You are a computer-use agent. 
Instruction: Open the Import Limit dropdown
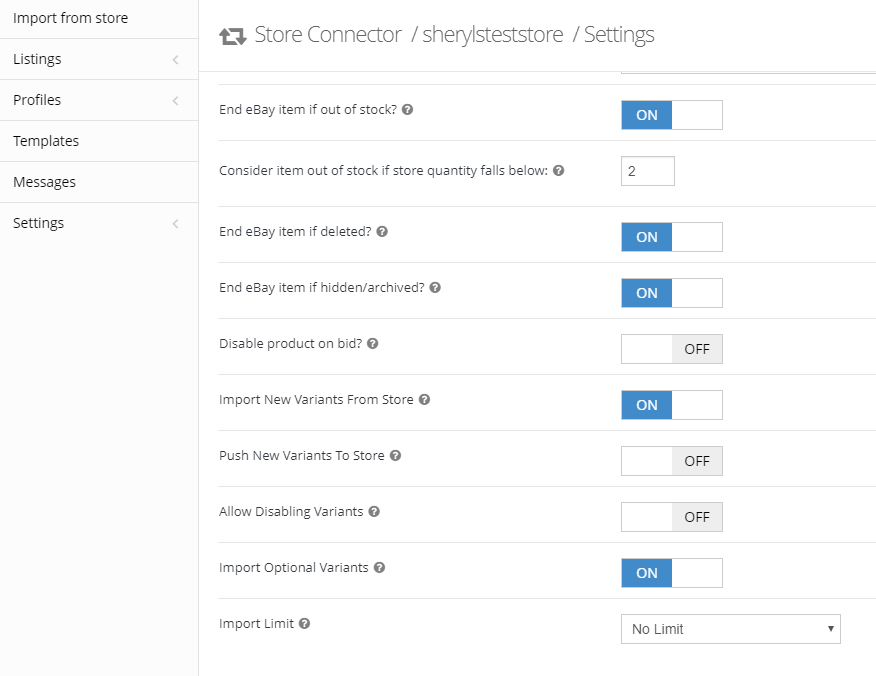[730, 629]
